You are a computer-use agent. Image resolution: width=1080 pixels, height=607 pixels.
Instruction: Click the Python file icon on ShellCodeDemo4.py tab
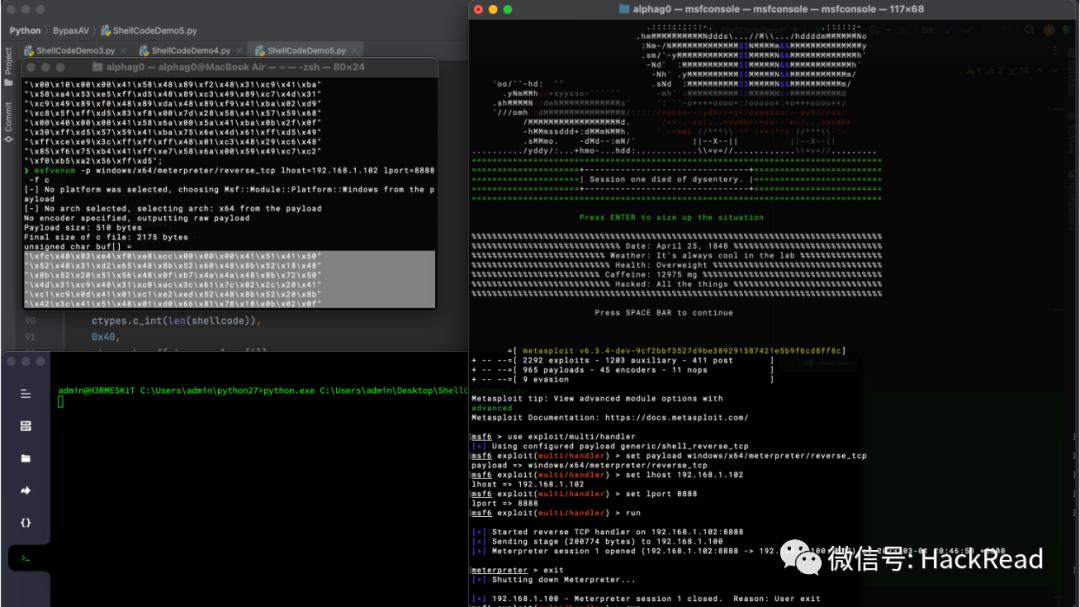[144, 50]
